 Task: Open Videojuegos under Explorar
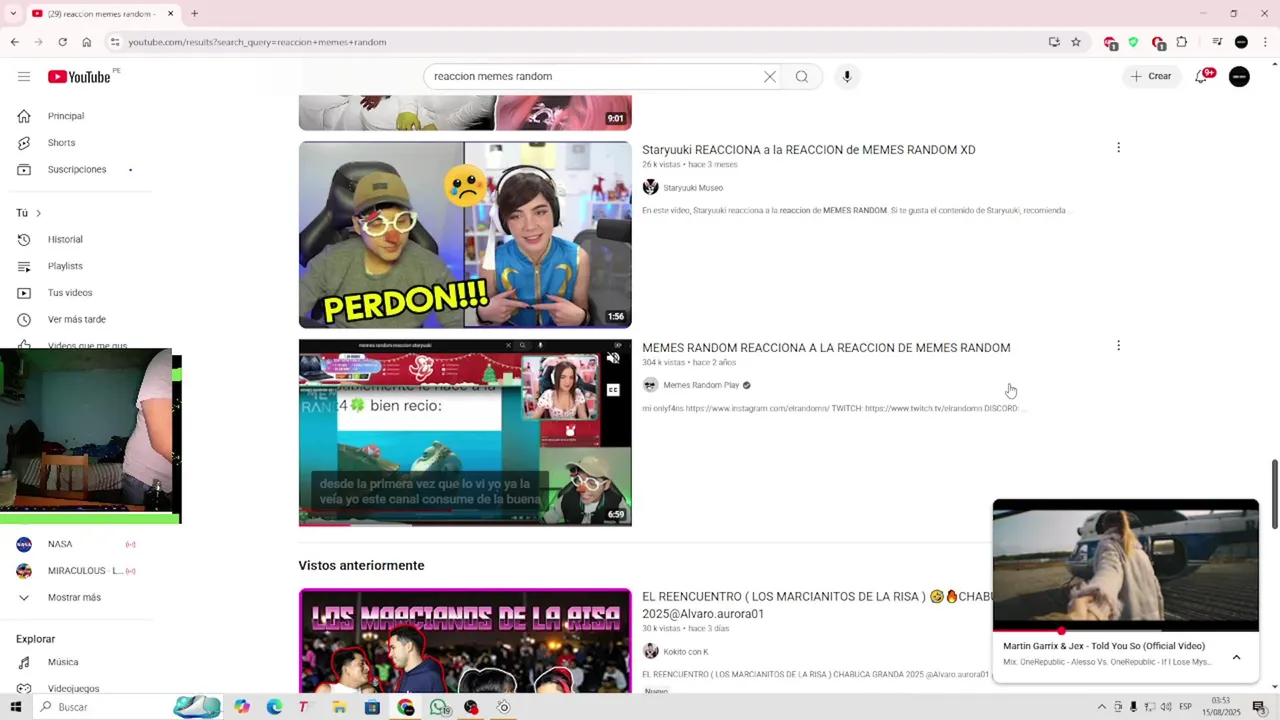pos(73,689)
